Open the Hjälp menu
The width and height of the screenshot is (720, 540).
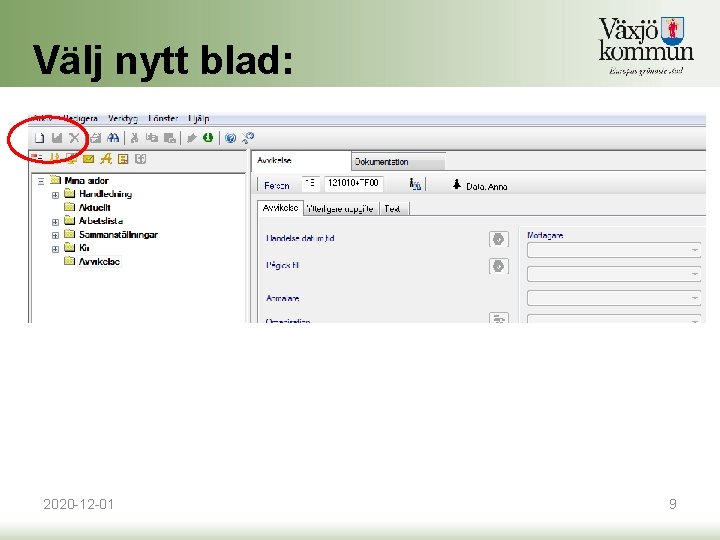[199, 118]
